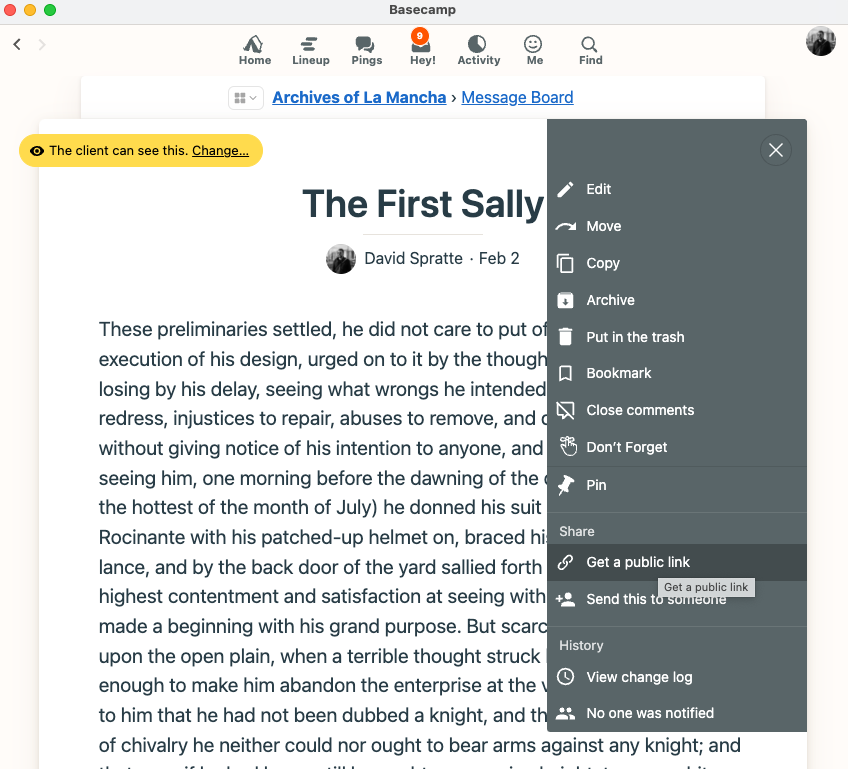This screenshot has height=769, width=848.
Task: Select Edit from the options menu
Action: (x=677, y=189)
